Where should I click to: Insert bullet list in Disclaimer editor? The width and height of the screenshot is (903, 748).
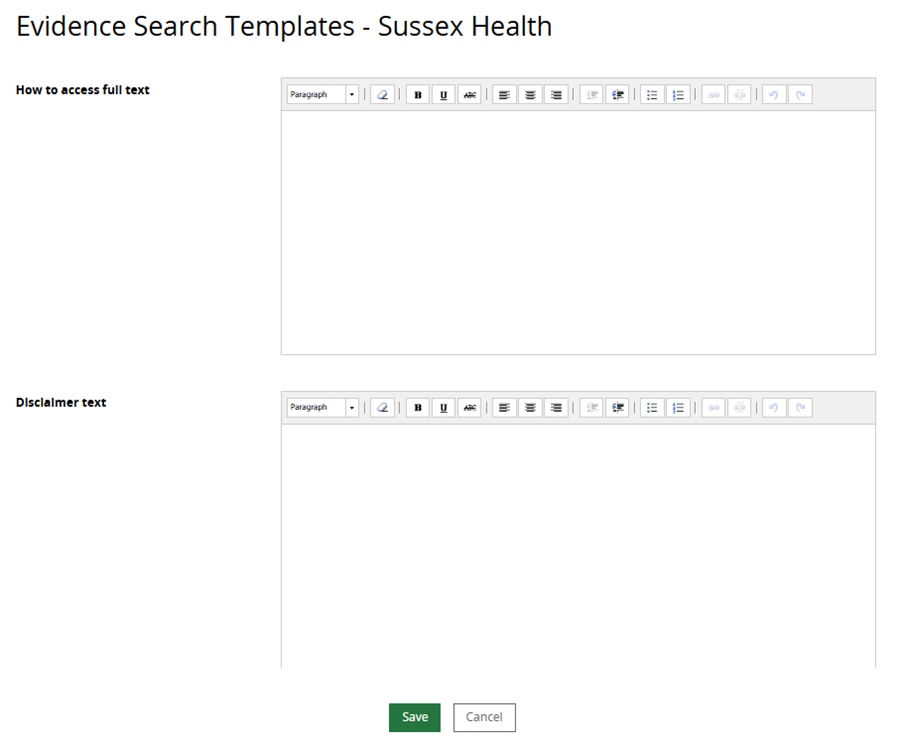coord(652,408)
